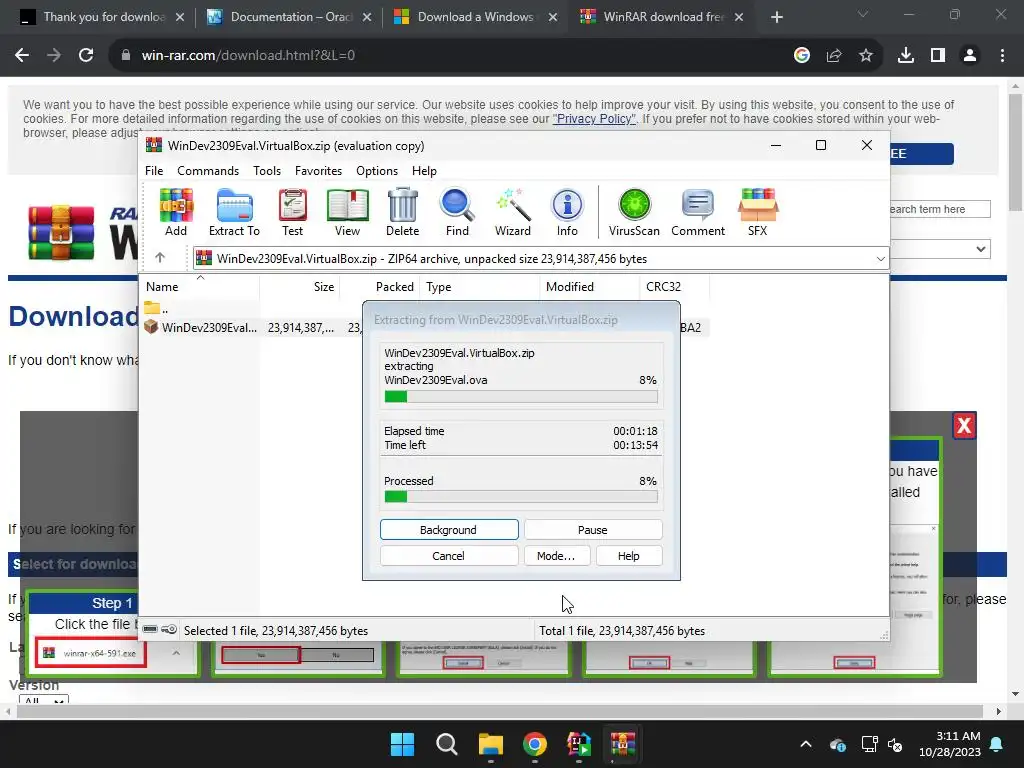
Task: Launch the Wizard wand tool
Action: (513, 212)
